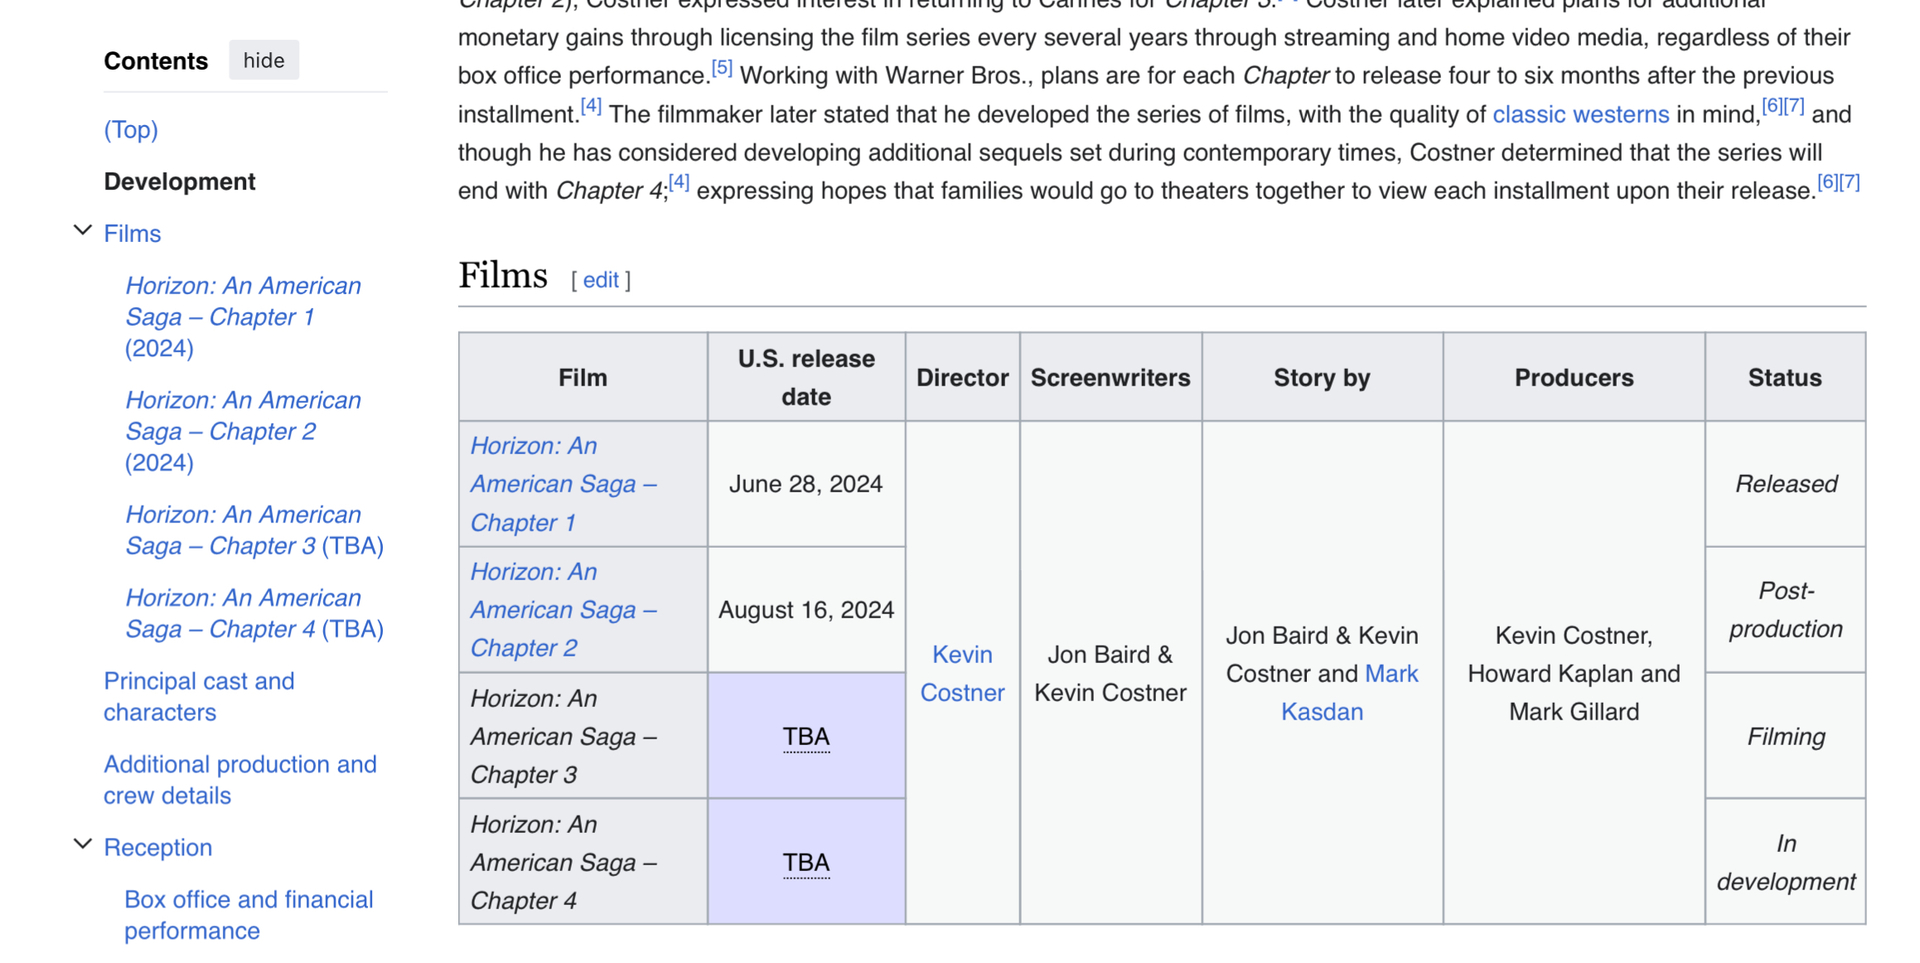Open Kevin Costner link in Director column
Screen dimensions: 1920x963
click(x=962, y=673)
